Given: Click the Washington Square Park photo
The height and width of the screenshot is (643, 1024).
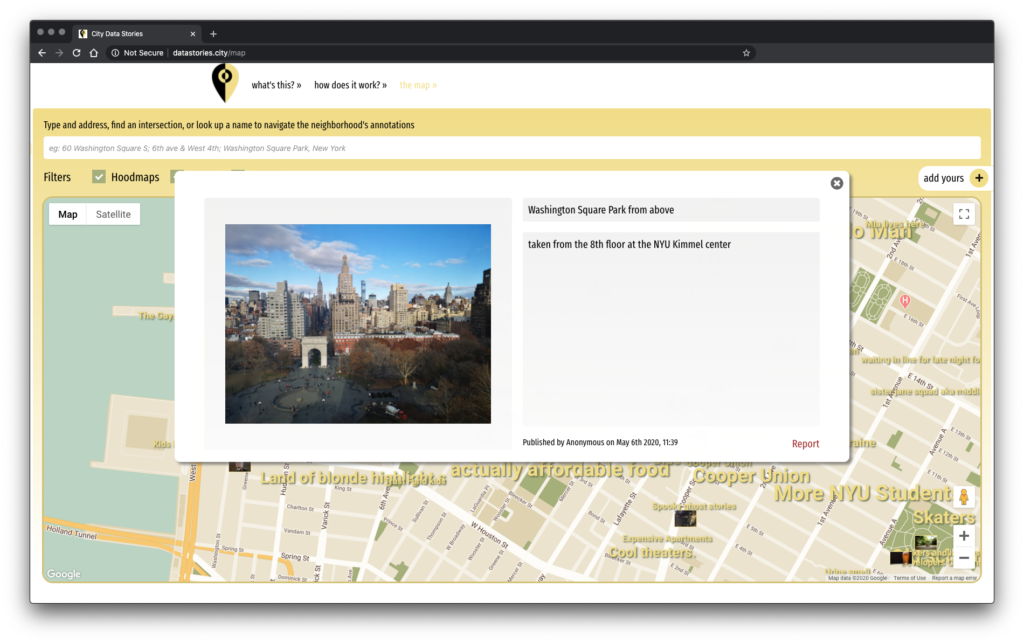Looking at the screenshot, I should (358, 323).
